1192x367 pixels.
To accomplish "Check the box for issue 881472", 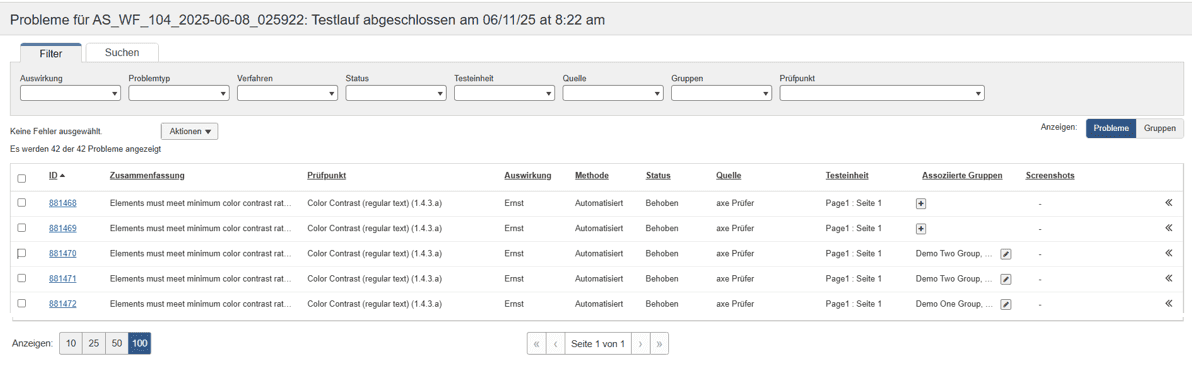I will click(x=22, y=303).
